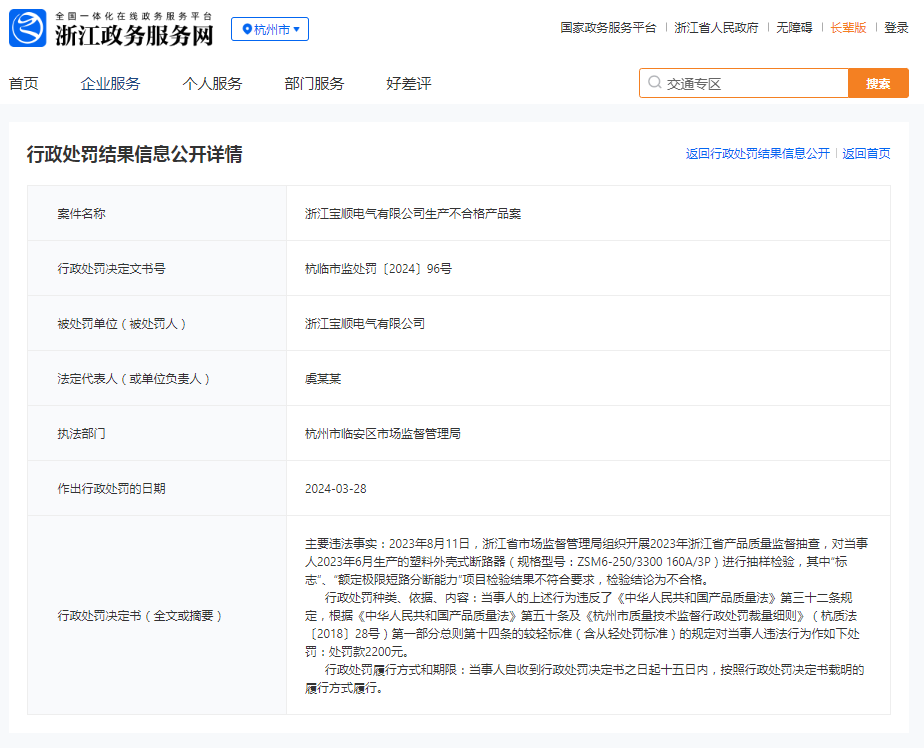Click the 行政处罚决定书（全文或摘要） label
Image resolution: width=924 pixels, height=748 pixels.
[x=140, y=615]
